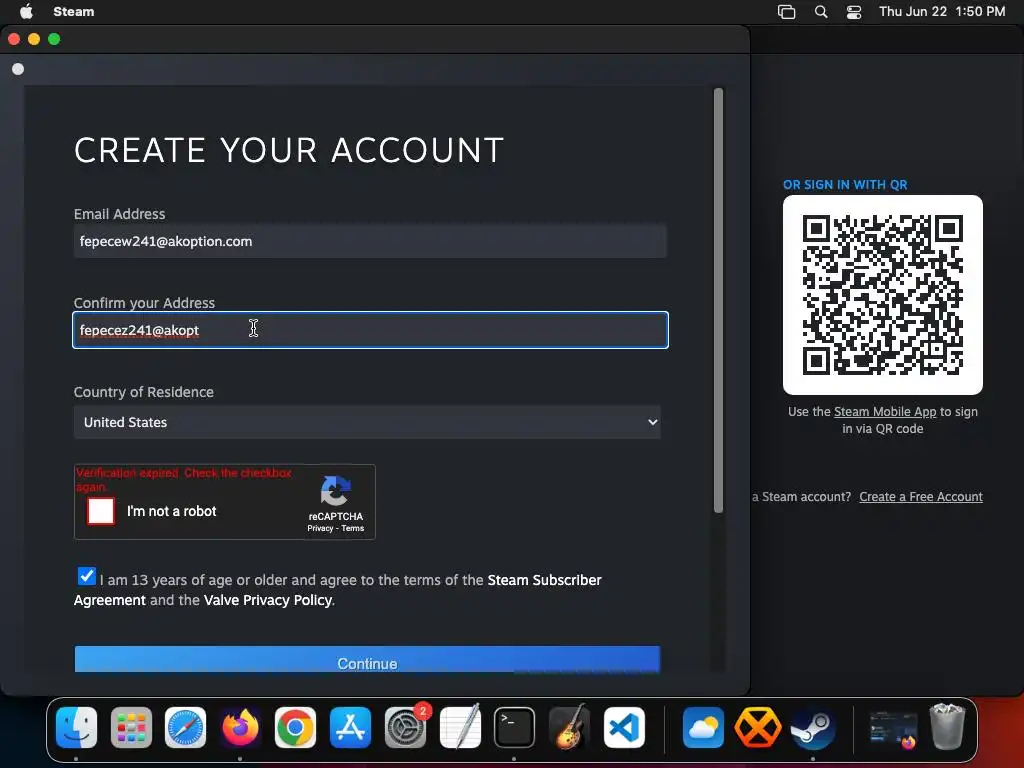Open System Settings with badge in dock
This screenshot has height=768, width=1024.
point(406,727)
